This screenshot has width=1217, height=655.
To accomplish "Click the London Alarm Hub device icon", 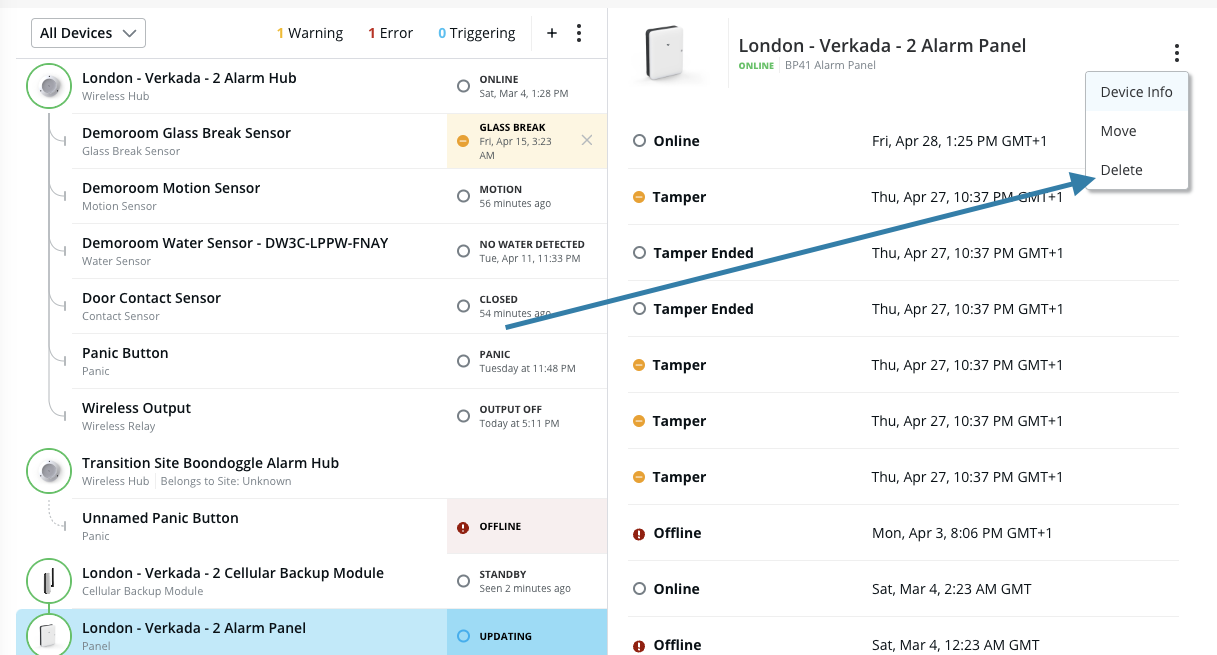I will (x=48, y=87).
